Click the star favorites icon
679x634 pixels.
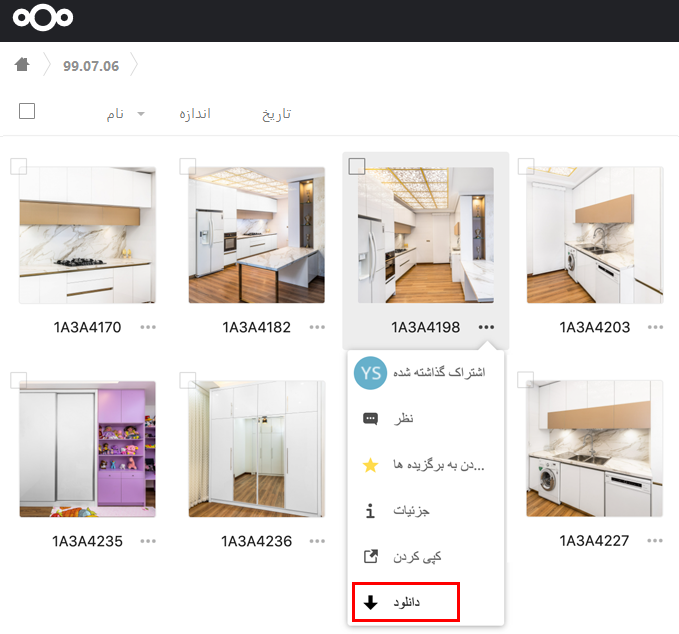(370, 465)
